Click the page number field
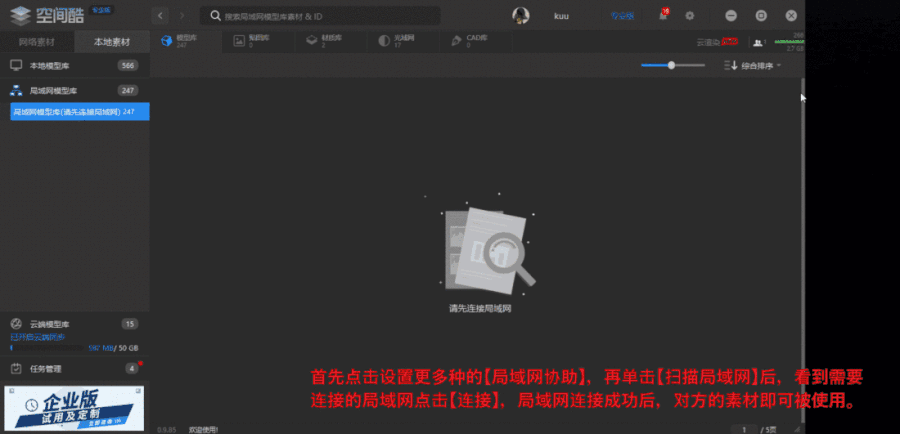This screenshot has width=900, height=434. 744,429
